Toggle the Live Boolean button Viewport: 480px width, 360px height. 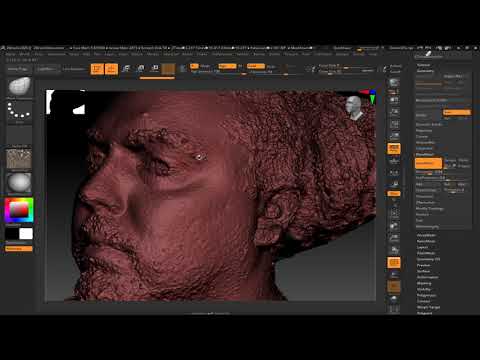(x=74, y=69)
